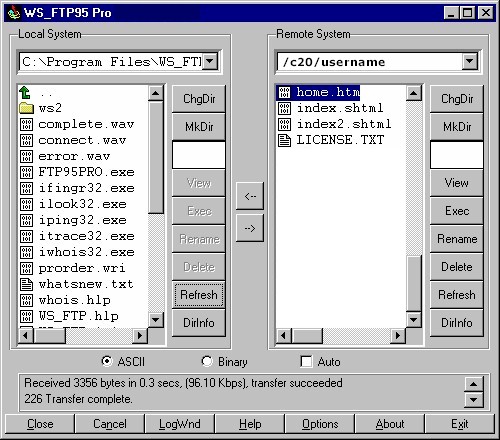
Task: Expand the local directory path dropdown
Action: tap(210, 61)
